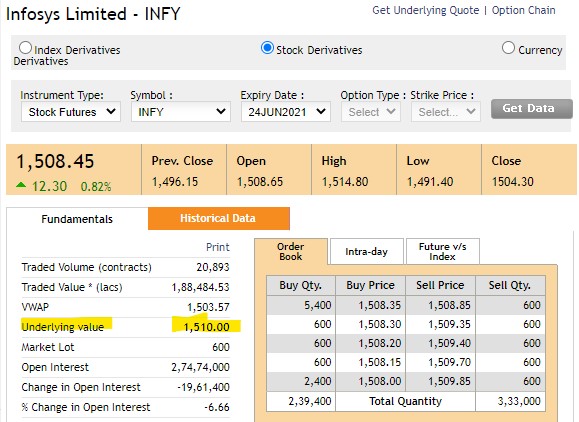579x422 pixels.
Task: Click buy price 1,508.20
Action: click(x=380, y=343)
